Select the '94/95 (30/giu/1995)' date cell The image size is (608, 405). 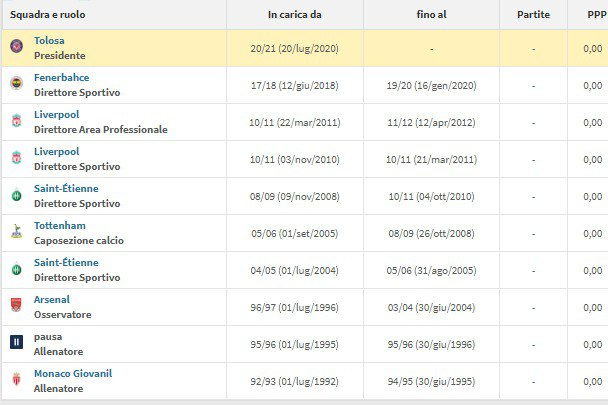[431, 382]
